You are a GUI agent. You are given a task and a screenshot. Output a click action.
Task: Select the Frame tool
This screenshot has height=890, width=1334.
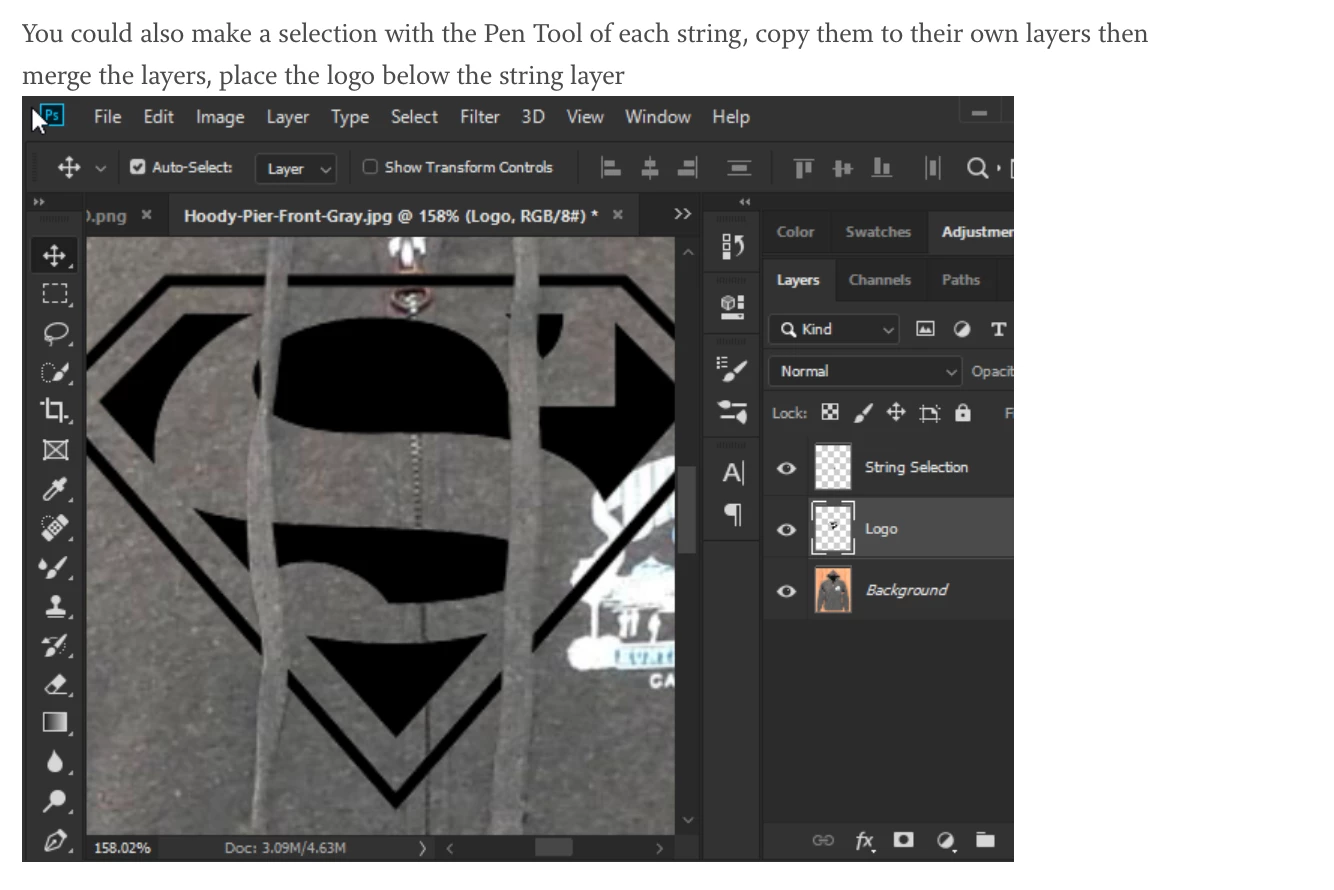(54, 449)
